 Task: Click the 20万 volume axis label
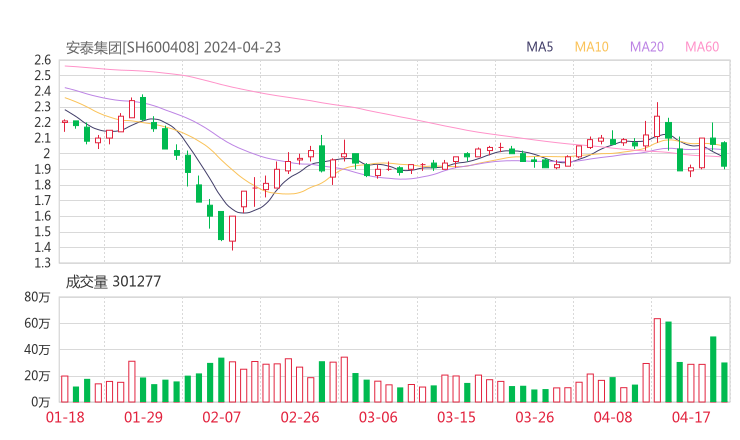(37, 376)
